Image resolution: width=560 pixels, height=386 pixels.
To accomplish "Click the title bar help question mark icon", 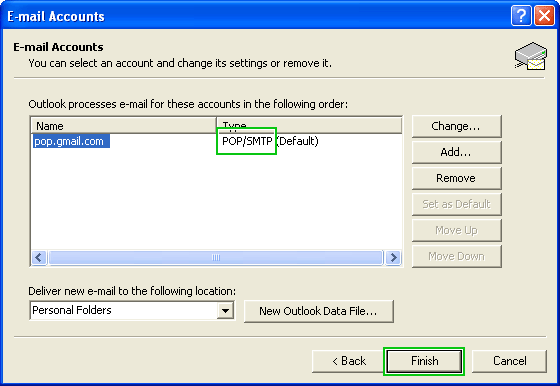I will point(521,16).
